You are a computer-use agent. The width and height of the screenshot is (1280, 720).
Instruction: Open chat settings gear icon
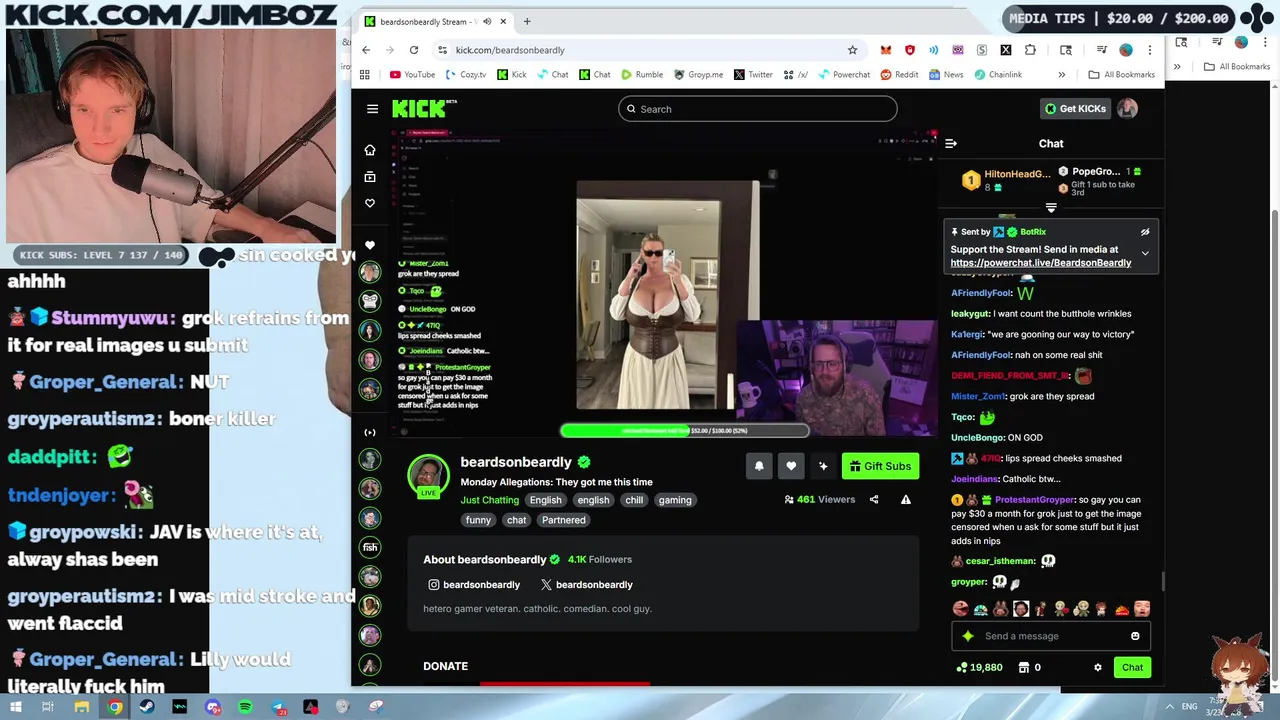point(1098,667)
